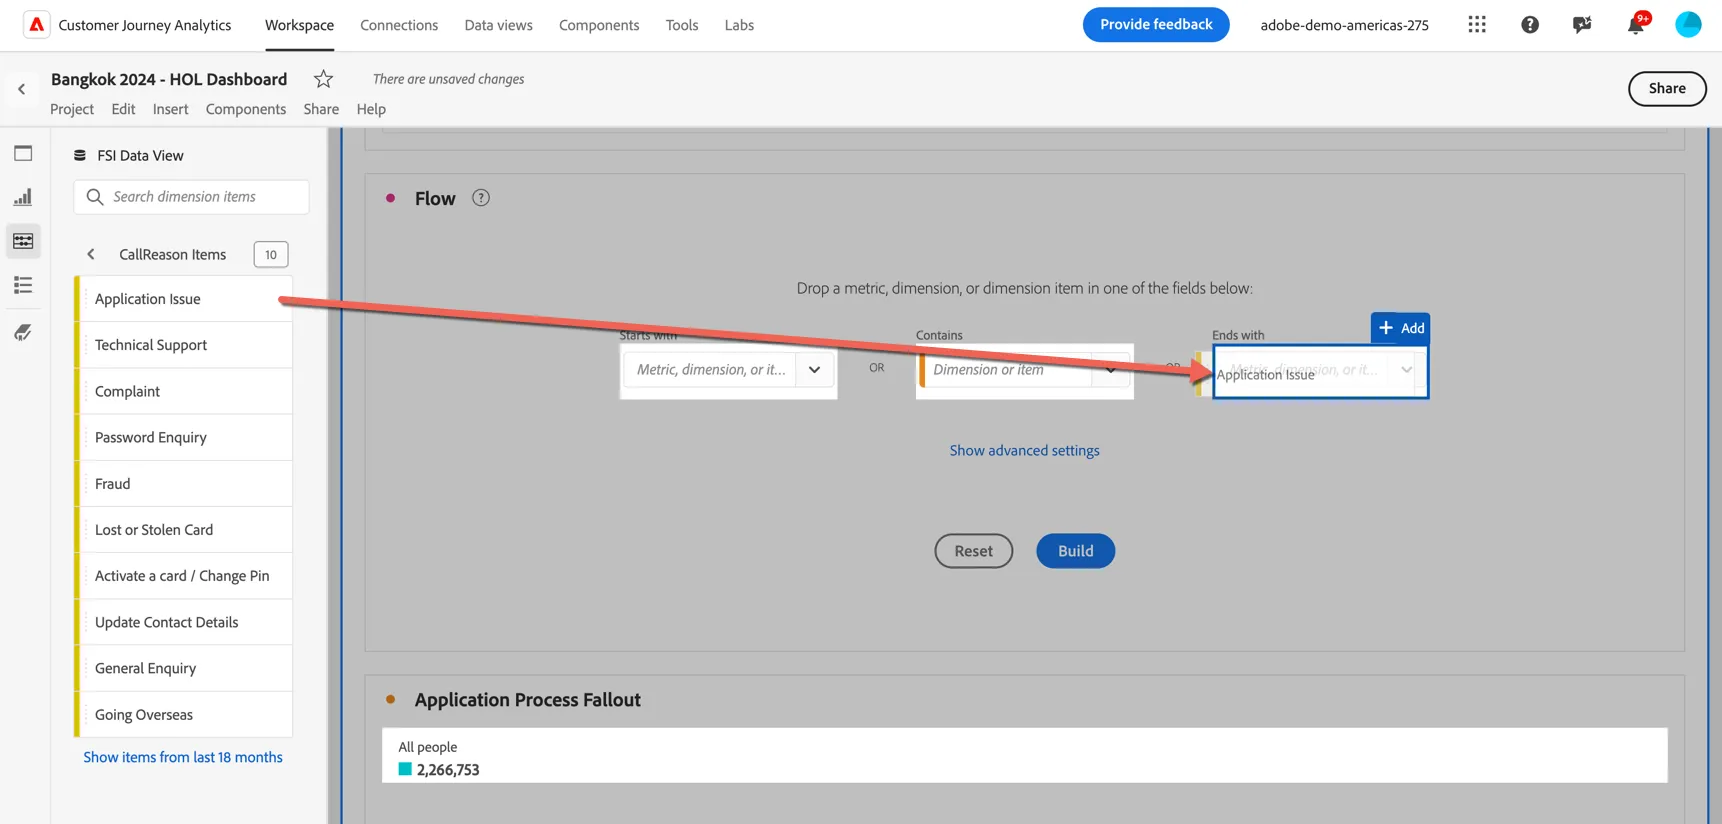Select the Password Enquiry item

pyautogui.click(x=185, y=437)
